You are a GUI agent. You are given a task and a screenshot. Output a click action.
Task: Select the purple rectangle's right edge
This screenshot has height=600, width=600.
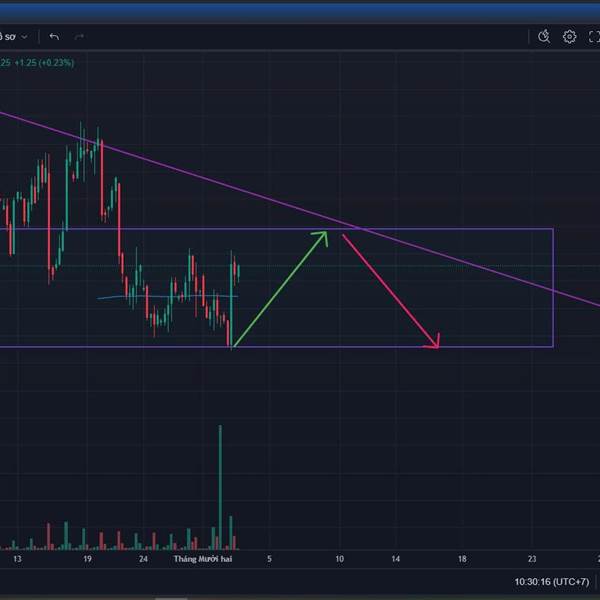coord(553,288)
